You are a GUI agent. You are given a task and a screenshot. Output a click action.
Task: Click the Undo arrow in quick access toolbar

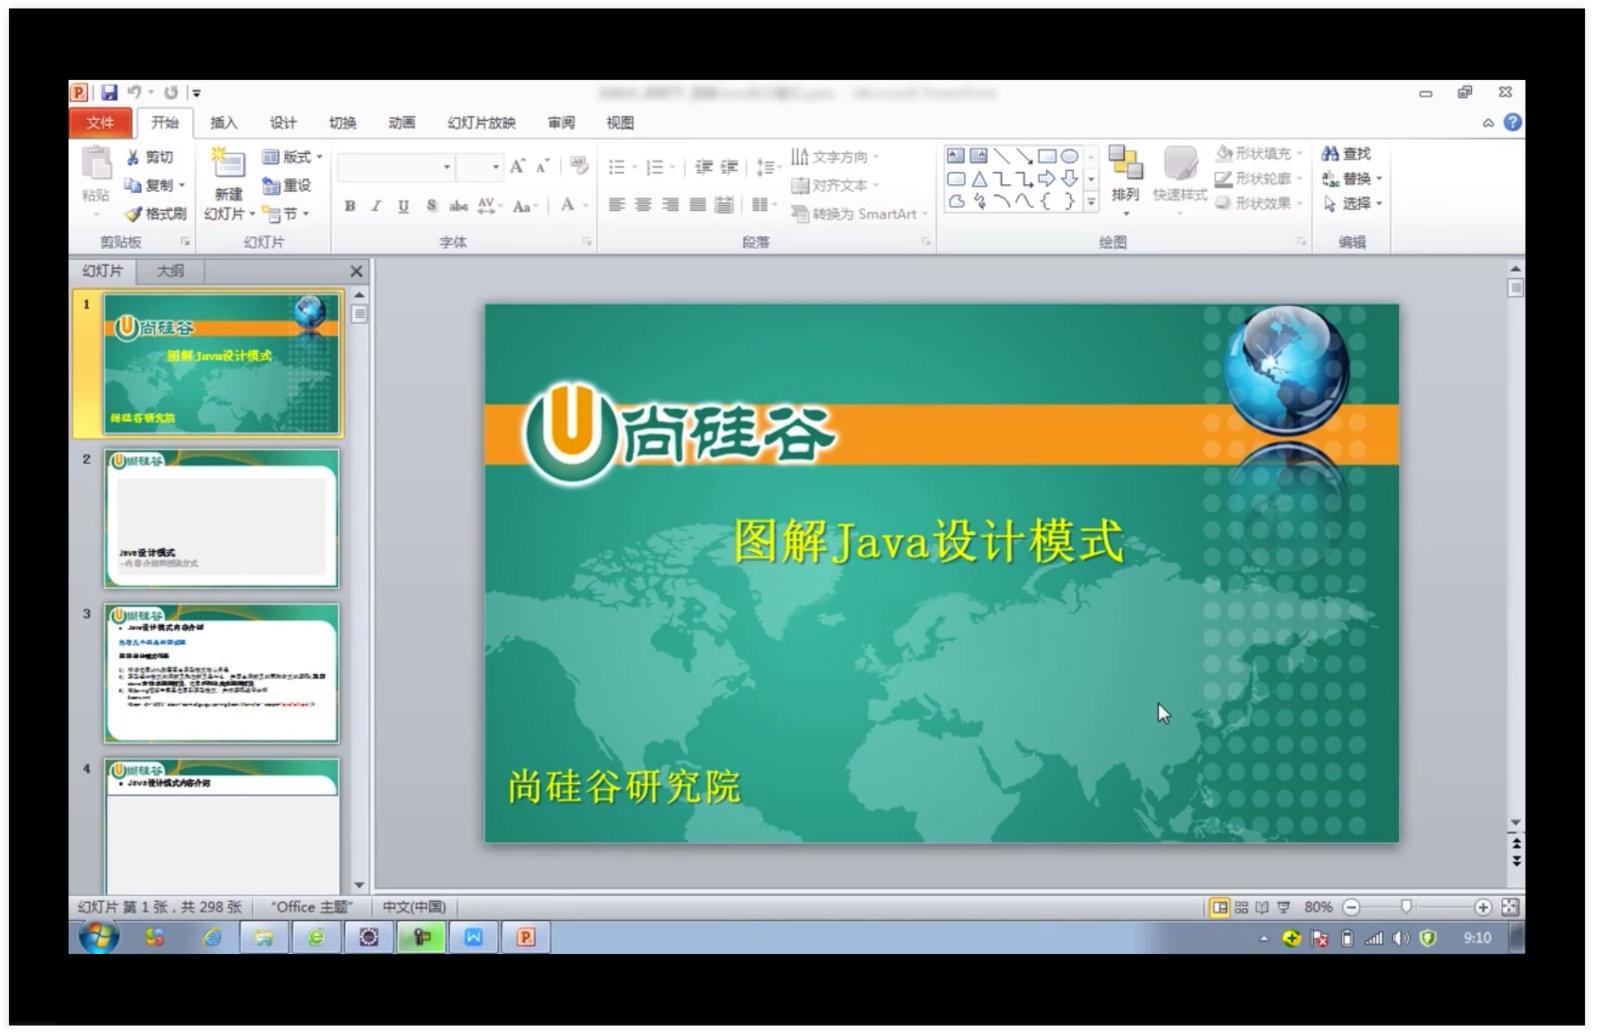(135, 92)
